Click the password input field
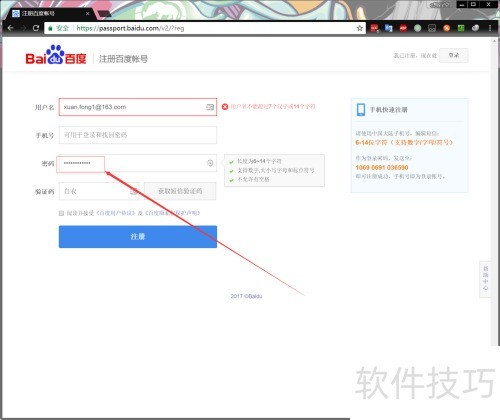This screenshot has width=500, height=420. [138, 163]
